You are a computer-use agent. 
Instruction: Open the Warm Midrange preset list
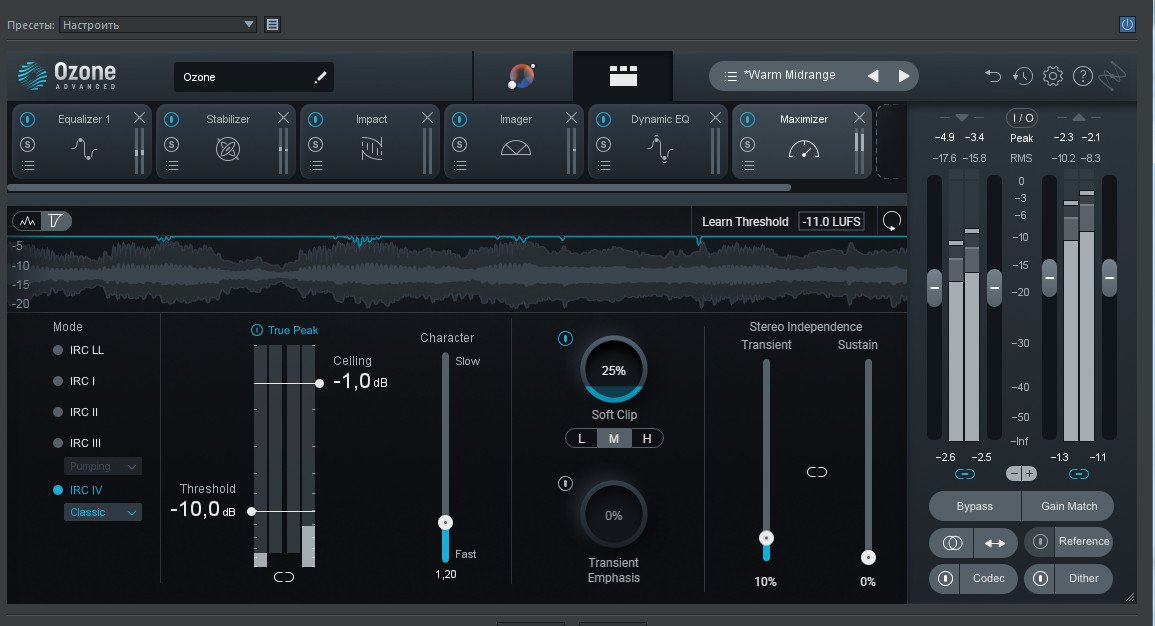[x=731, y=75]
